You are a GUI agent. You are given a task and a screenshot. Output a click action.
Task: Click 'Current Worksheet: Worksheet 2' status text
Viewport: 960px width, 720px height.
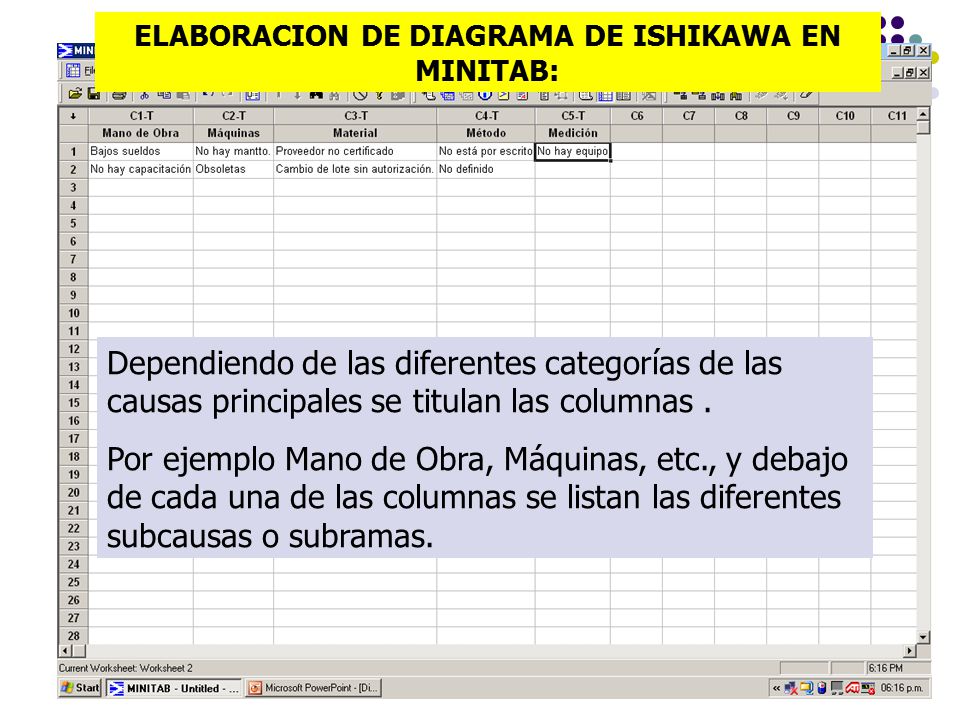point(126,668)
